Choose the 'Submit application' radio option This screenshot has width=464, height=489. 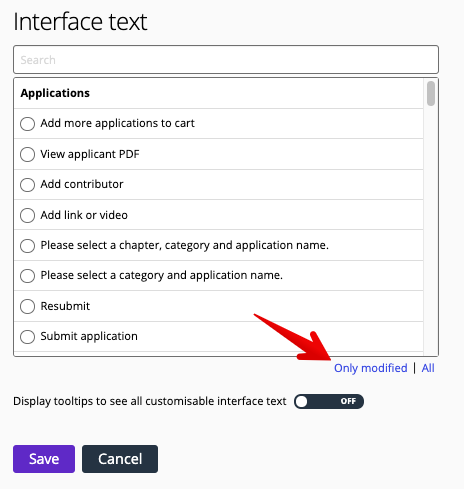27,337
